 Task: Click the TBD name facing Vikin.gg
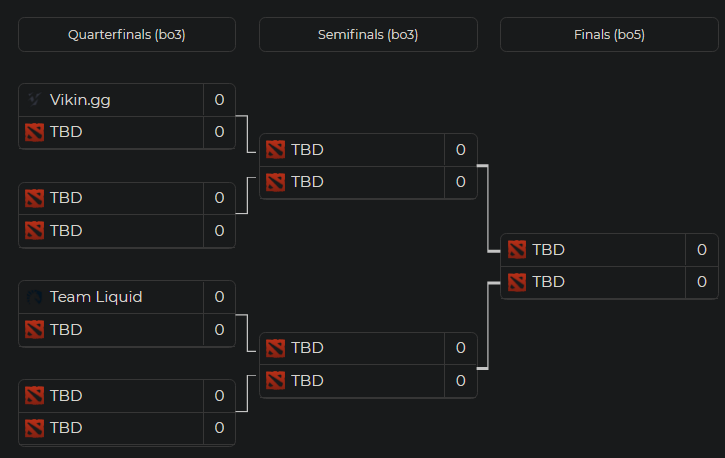pyautogui.click(x=66, y=132)
